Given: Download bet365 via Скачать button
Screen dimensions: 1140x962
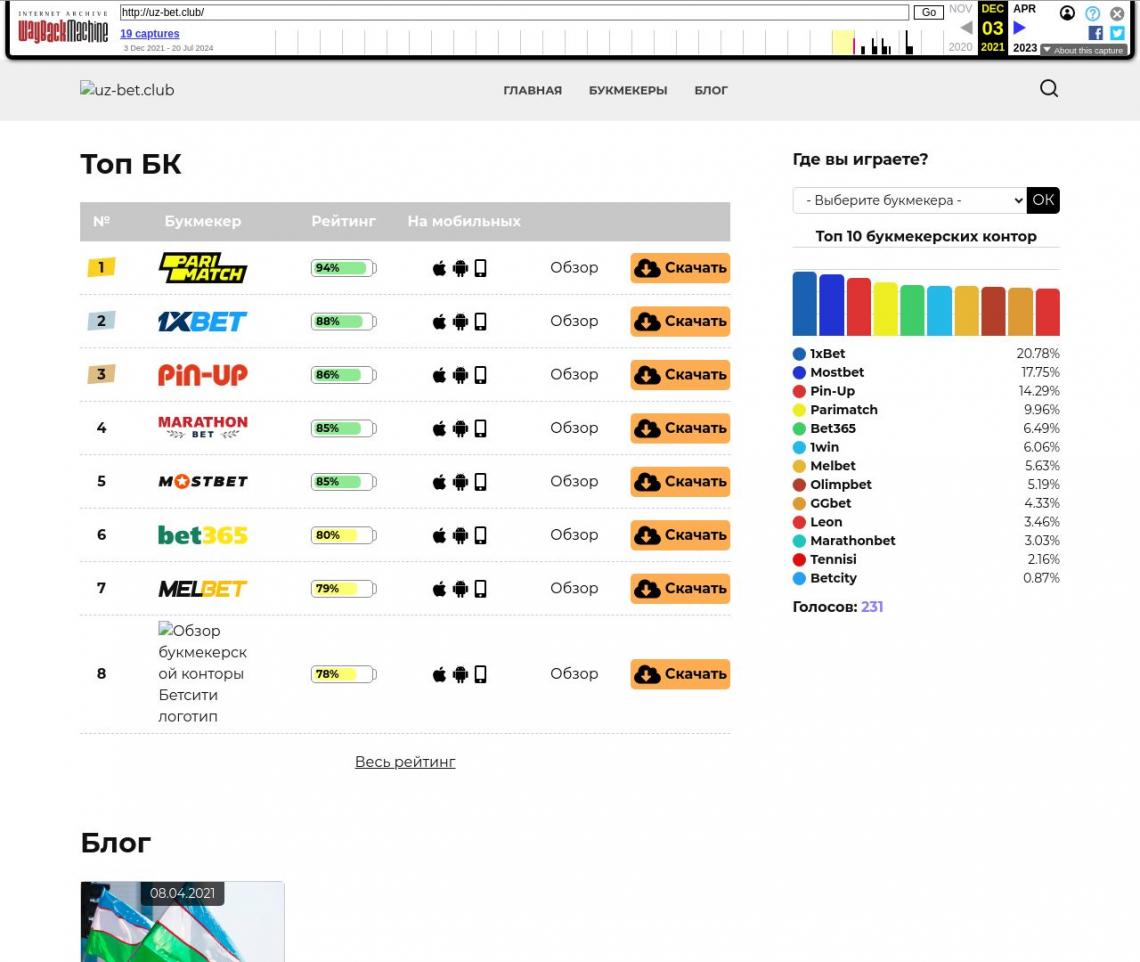Looking at the screenshot, I should coord(681,535).
